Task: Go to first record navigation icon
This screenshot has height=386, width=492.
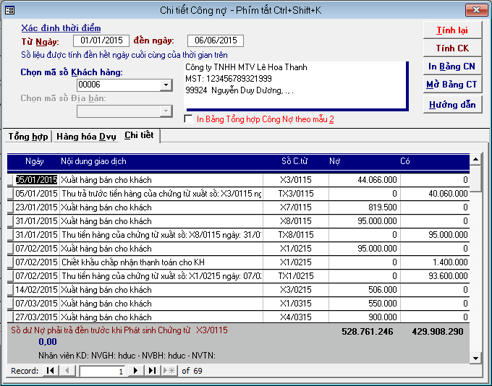Action: (51, 371)
